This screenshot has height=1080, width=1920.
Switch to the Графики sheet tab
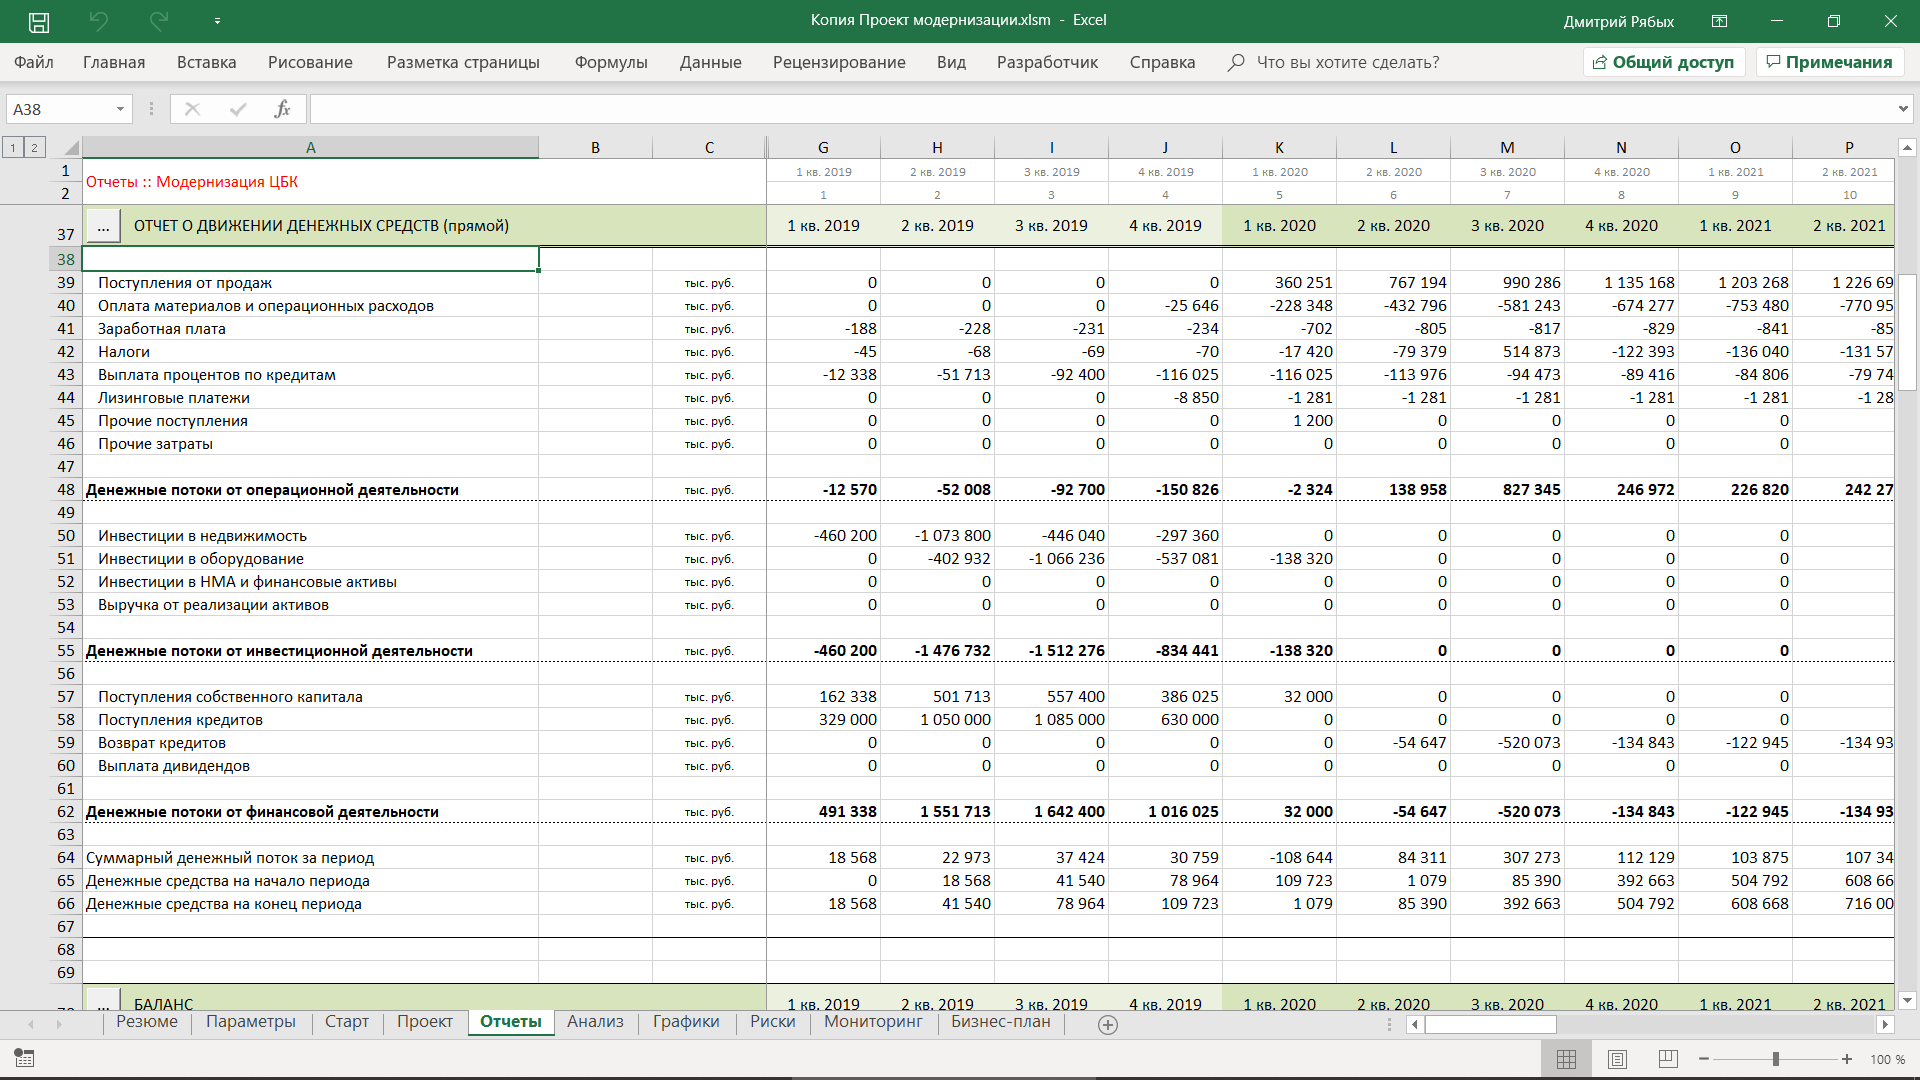685,1022
